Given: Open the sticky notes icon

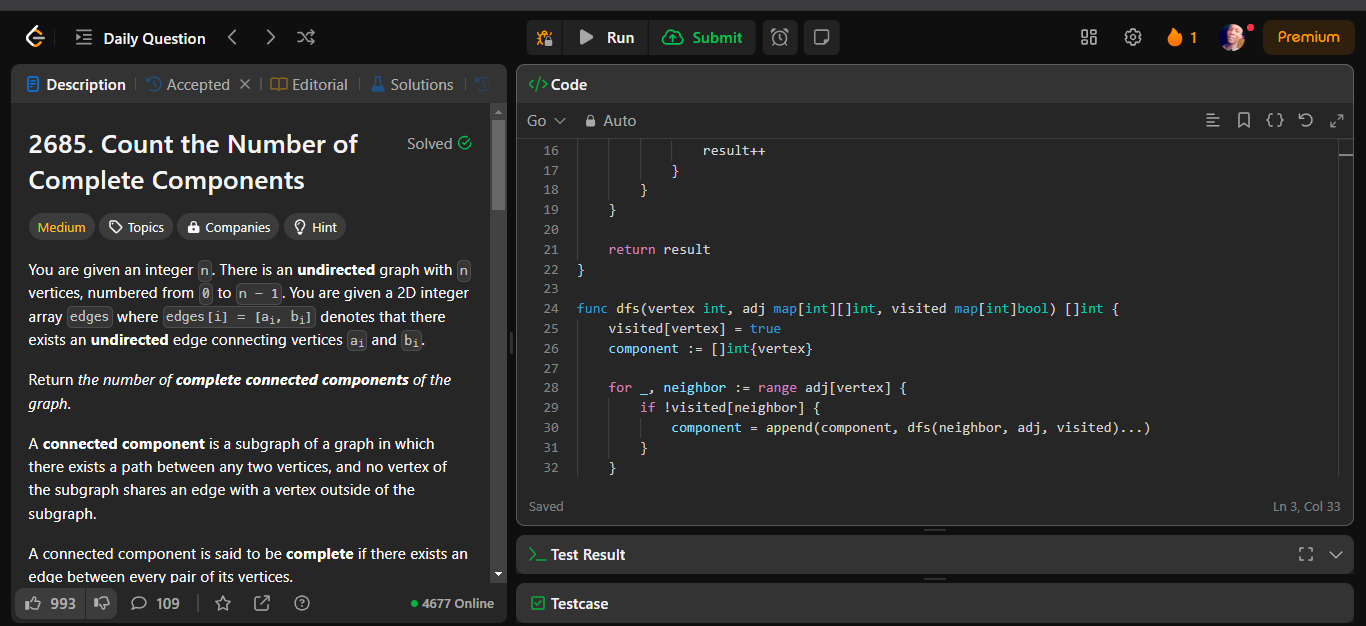Looking at the screenshot, I should 821,38.
